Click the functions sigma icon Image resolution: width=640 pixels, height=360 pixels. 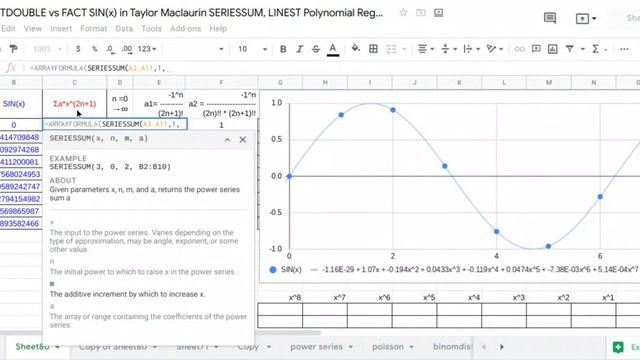click(x=596, y=49)
